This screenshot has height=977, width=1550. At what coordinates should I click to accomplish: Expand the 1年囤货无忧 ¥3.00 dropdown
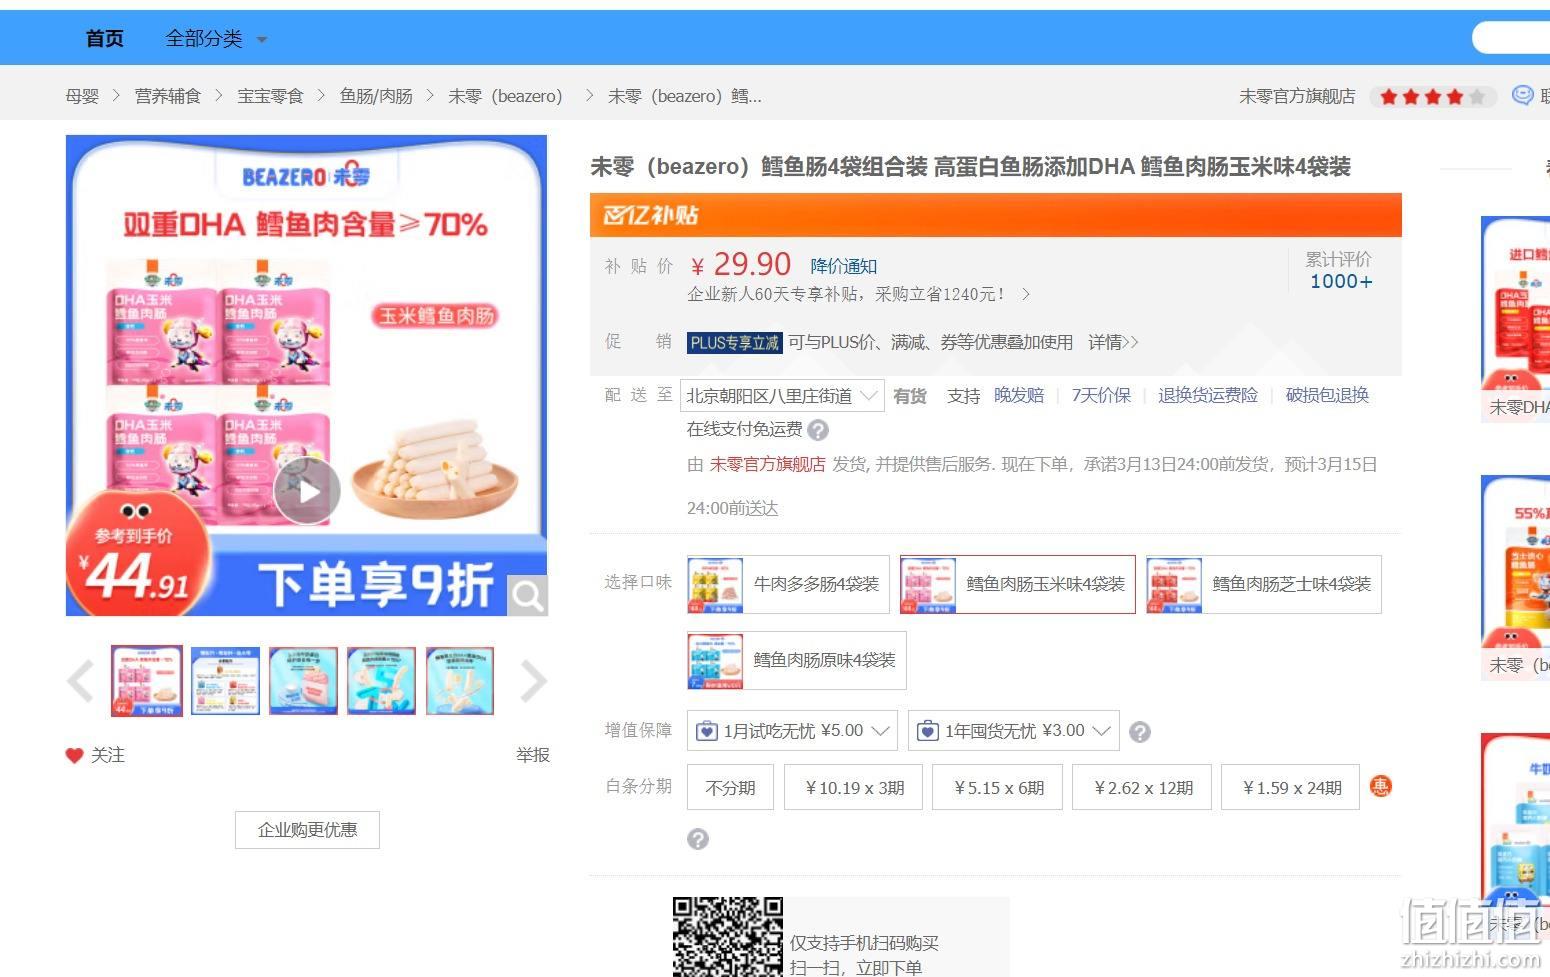point(1013,731)
